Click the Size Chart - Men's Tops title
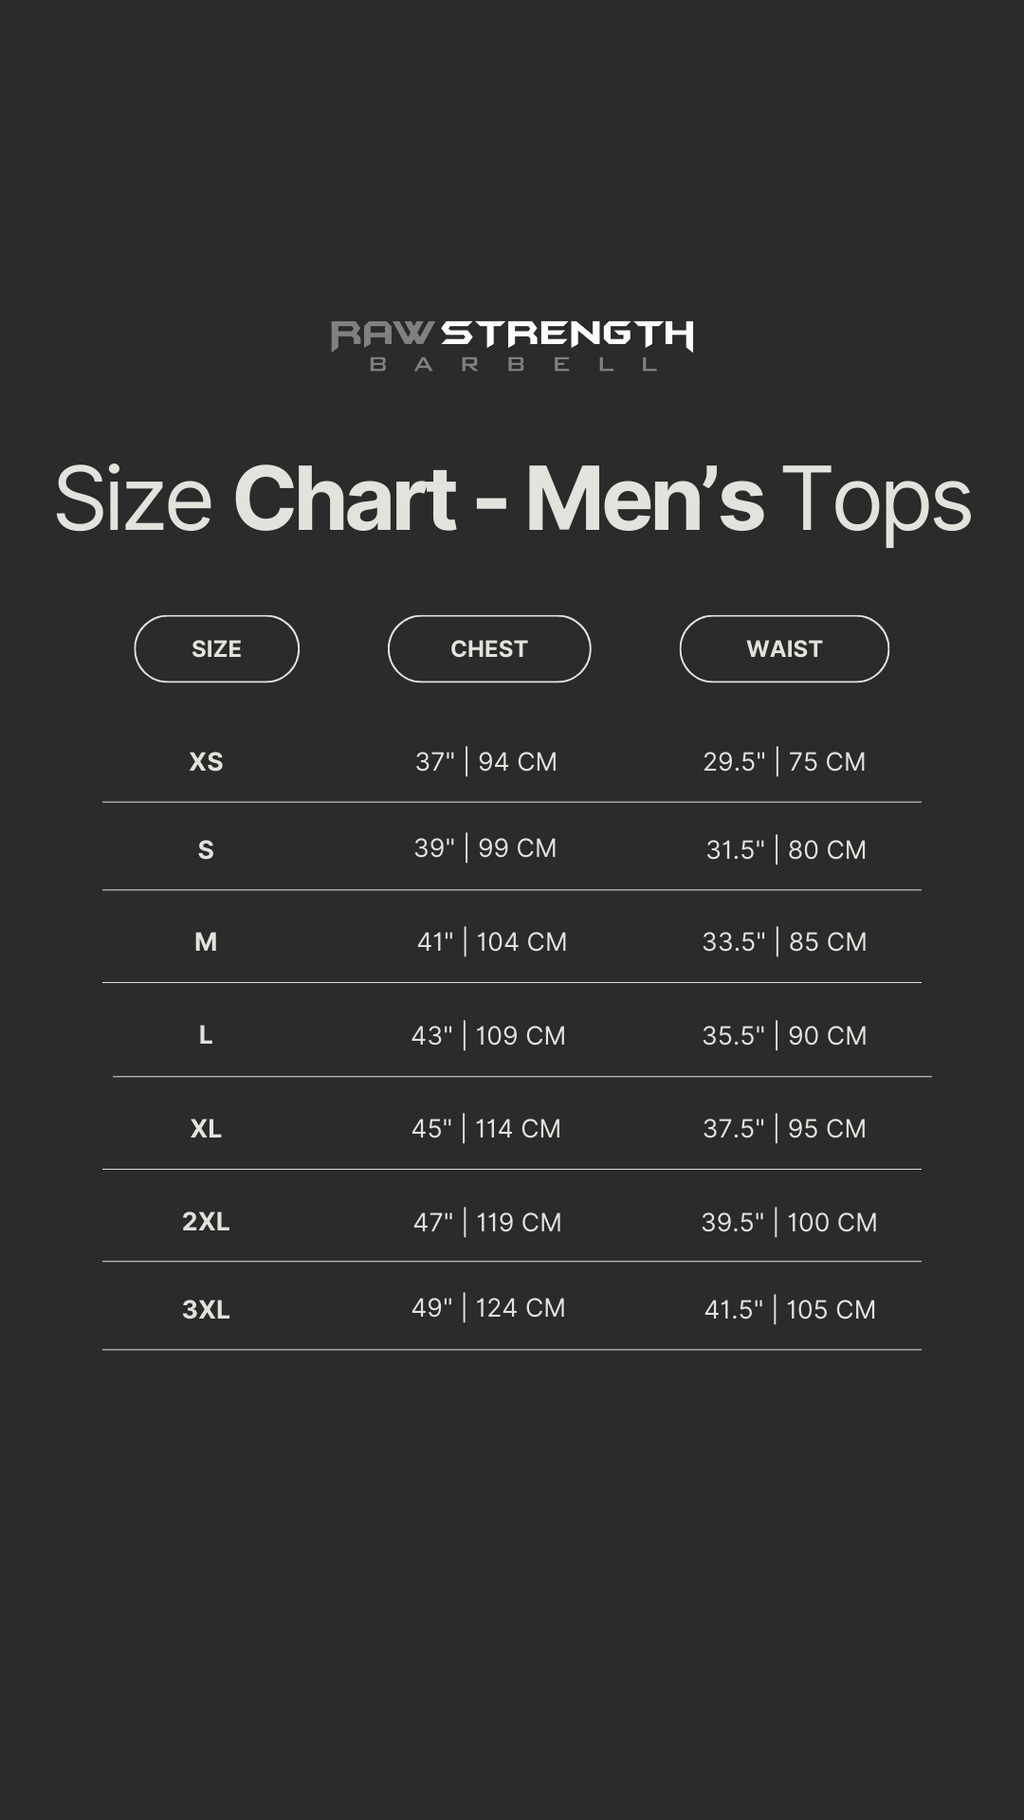1024x1820 pixels. pyautogui.click(x=513, y=500)
